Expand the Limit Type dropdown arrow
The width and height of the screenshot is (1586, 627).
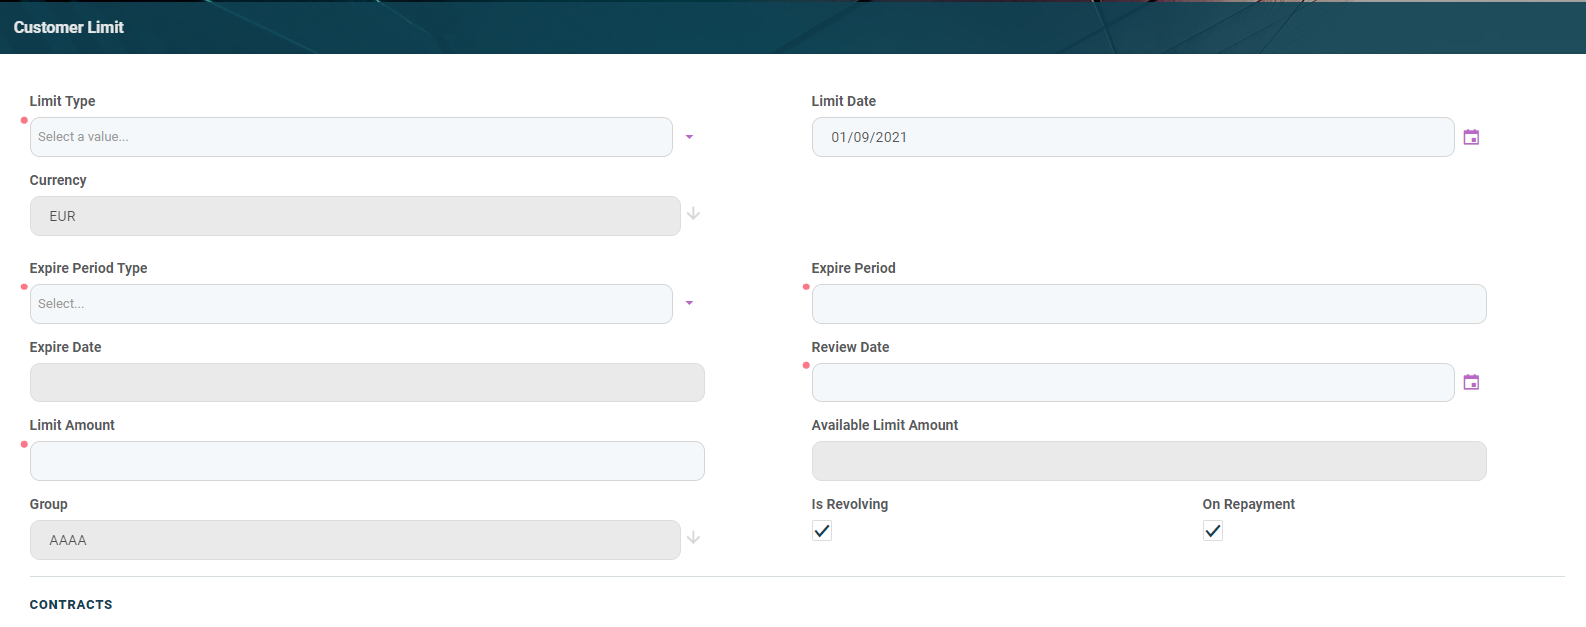[689, 137]
